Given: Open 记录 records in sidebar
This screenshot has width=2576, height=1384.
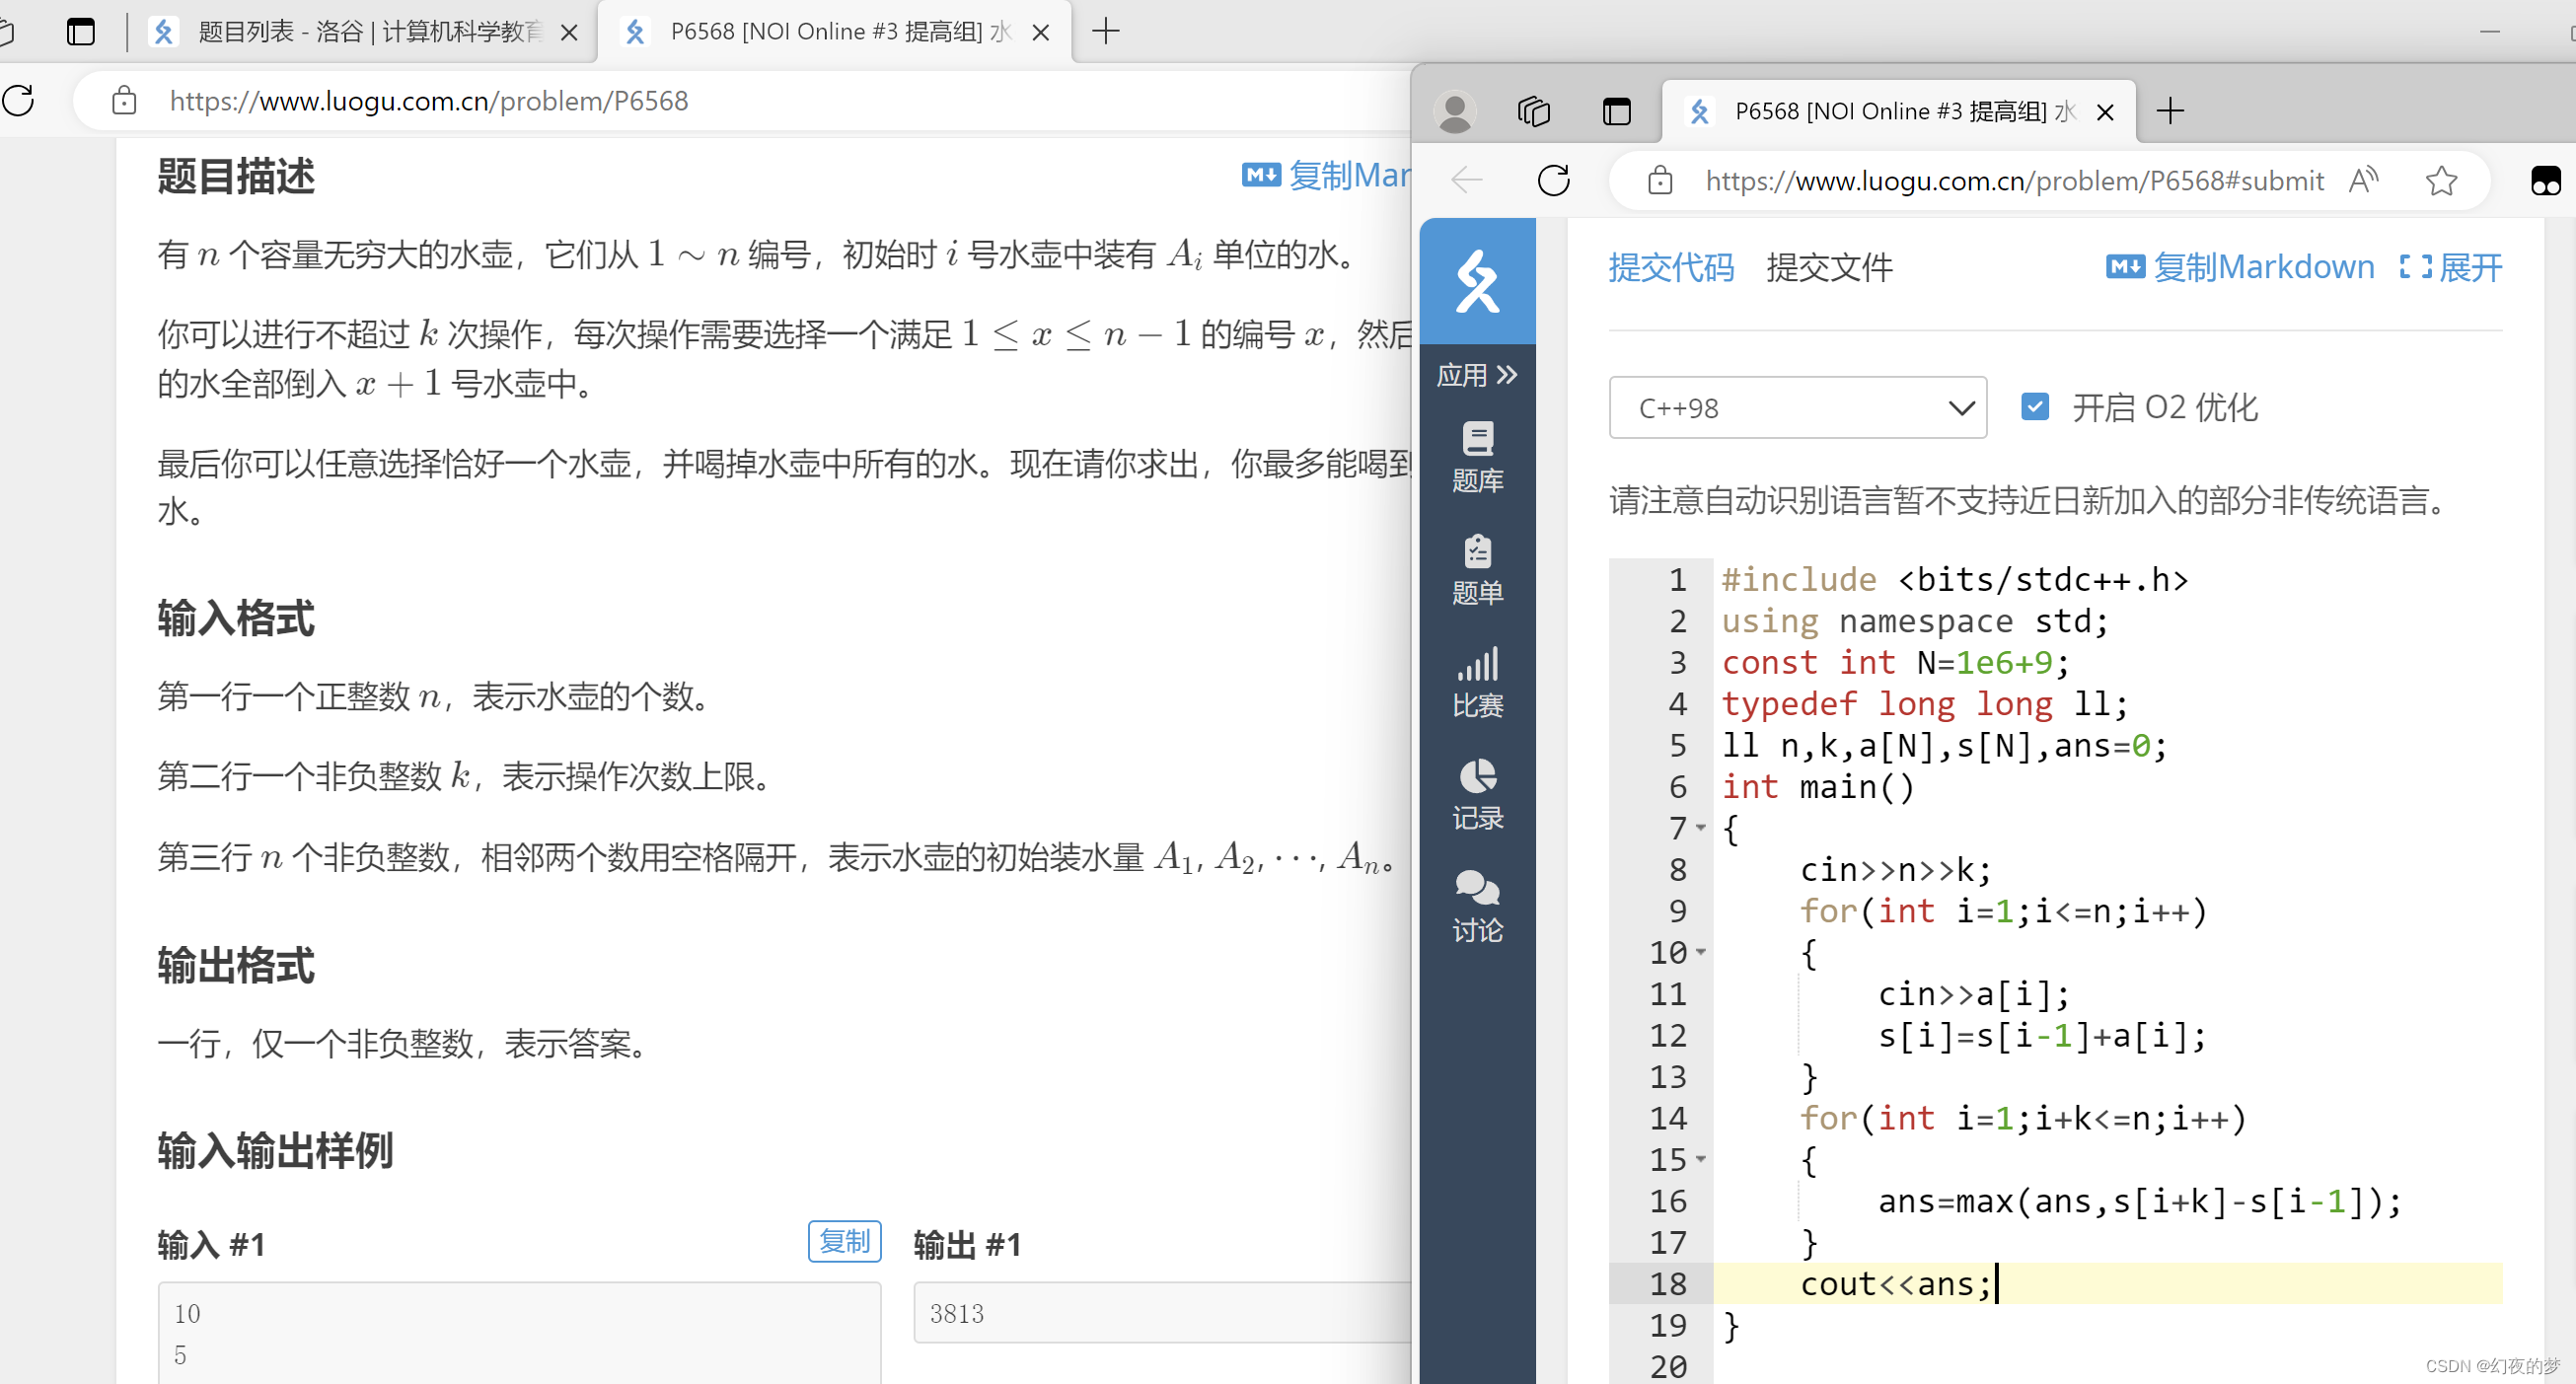Looking at the screenshot, I should click(x=1477, y=795).
